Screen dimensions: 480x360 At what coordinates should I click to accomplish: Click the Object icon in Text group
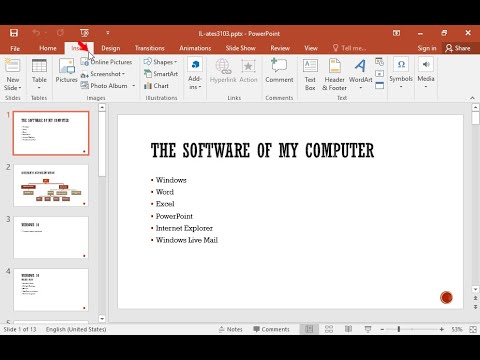pos(379,86)
